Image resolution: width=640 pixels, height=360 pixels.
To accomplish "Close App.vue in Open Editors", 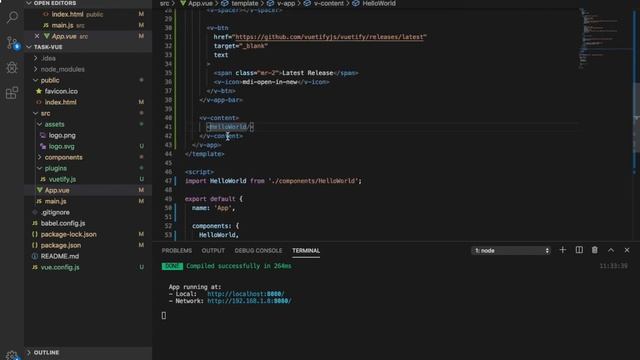I will [x=37, y=36].
